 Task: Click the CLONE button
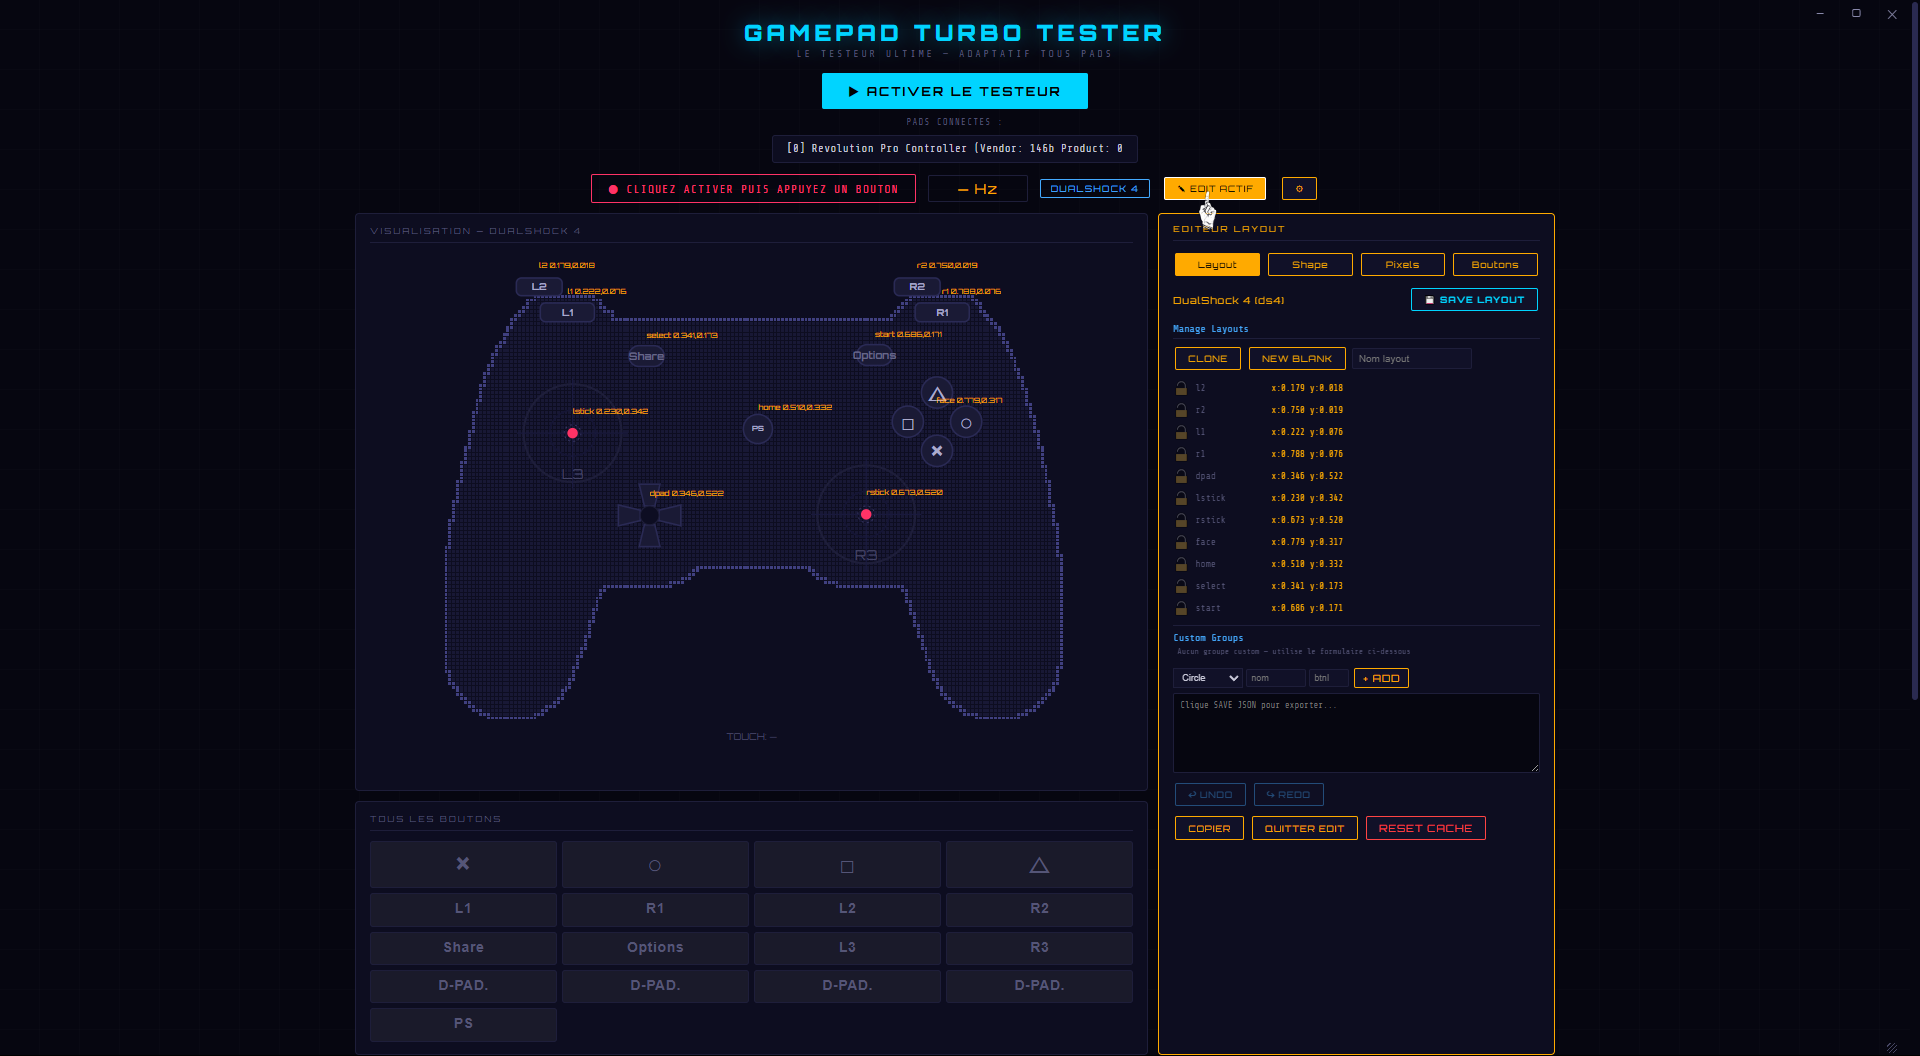click(1208, 358)
